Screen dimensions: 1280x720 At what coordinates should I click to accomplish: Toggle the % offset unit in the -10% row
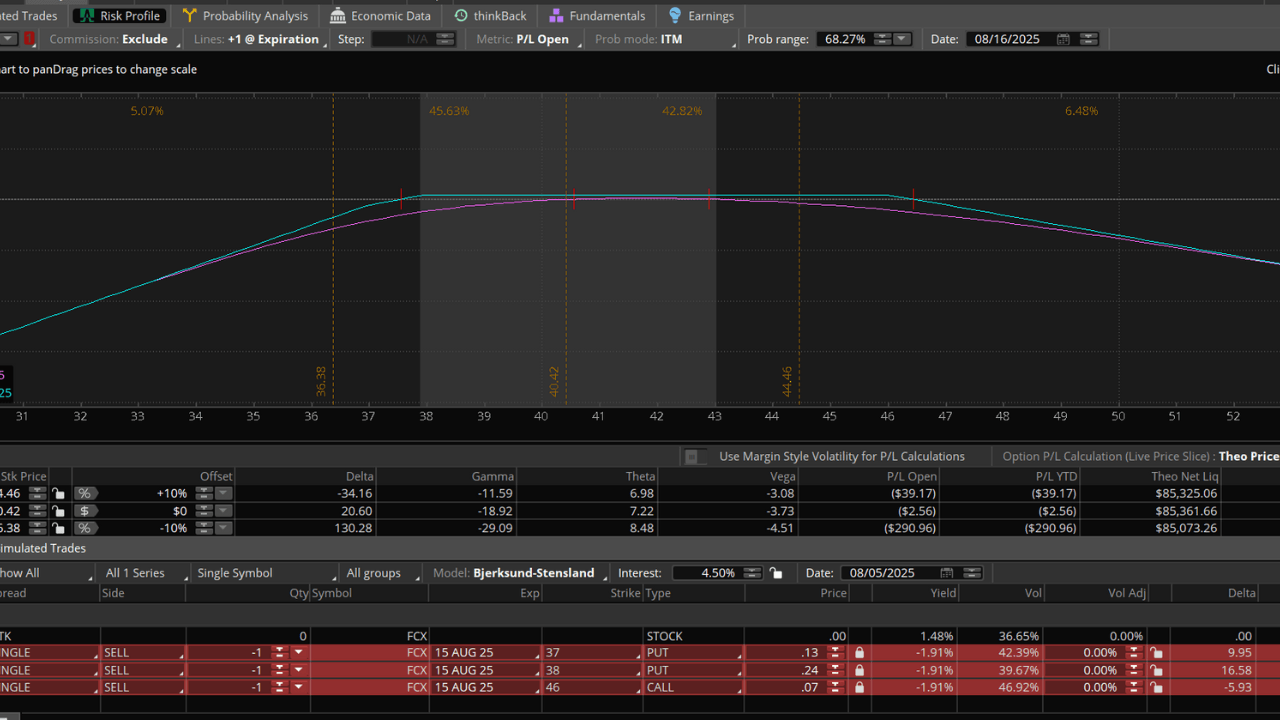coord(84,528)
